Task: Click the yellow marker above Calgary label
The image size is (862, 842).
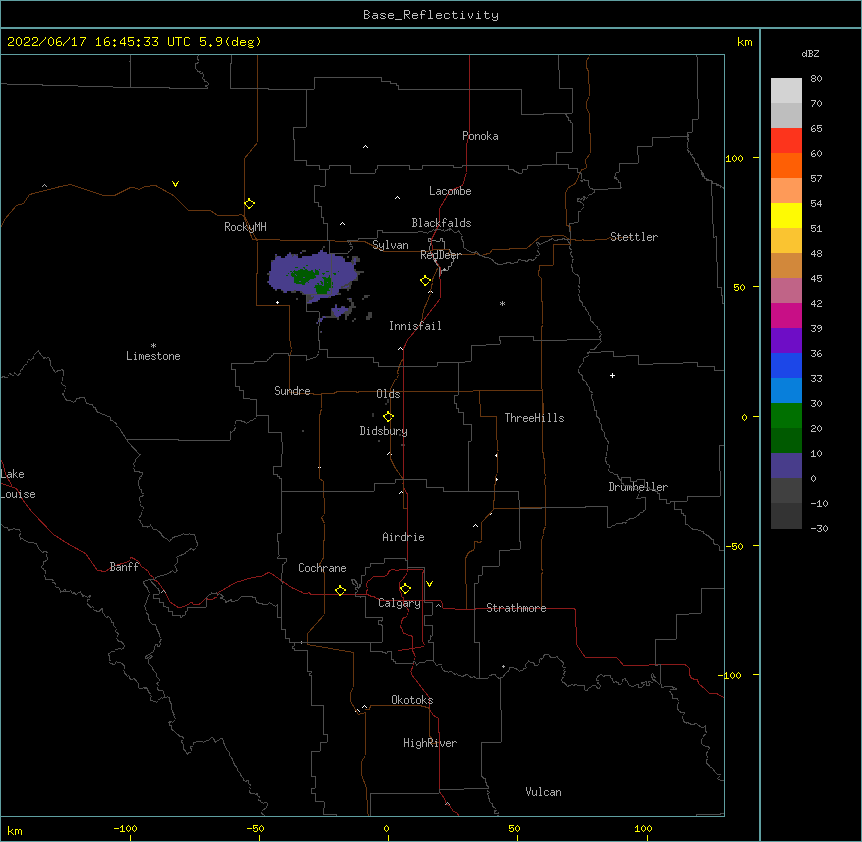Action: click(405, 589)
